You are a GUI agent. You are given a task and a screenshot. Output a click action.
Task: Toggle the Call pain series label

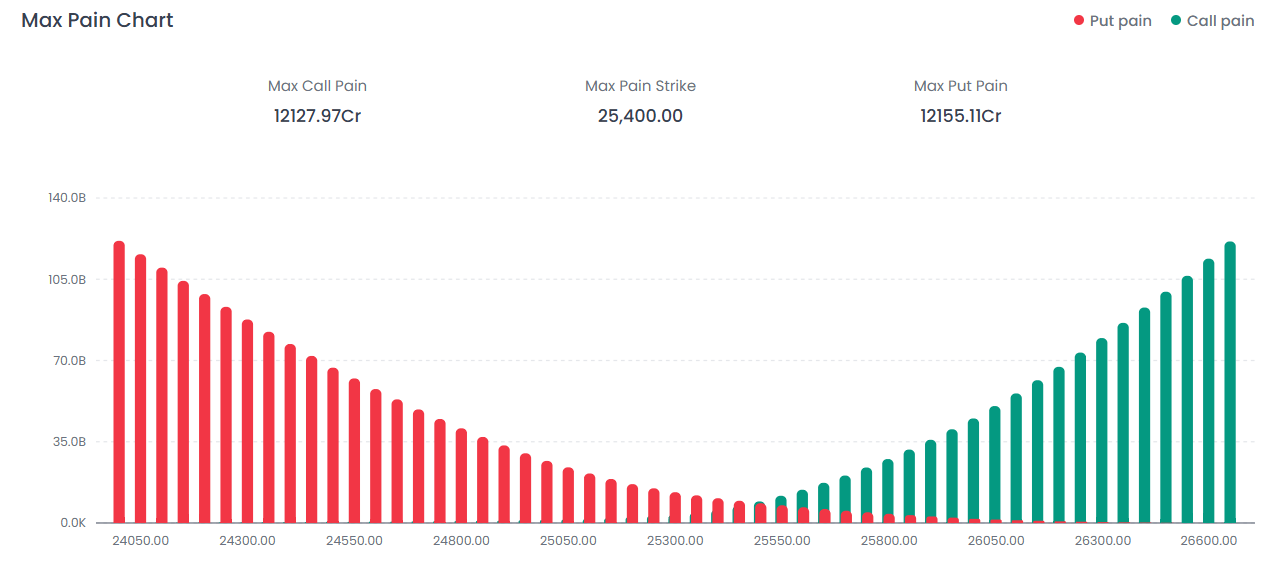click(1220, 21)
